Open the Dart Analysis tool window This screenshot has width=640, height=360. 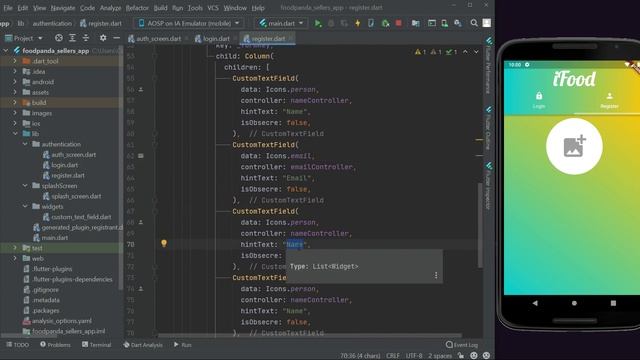coord(143,345)
